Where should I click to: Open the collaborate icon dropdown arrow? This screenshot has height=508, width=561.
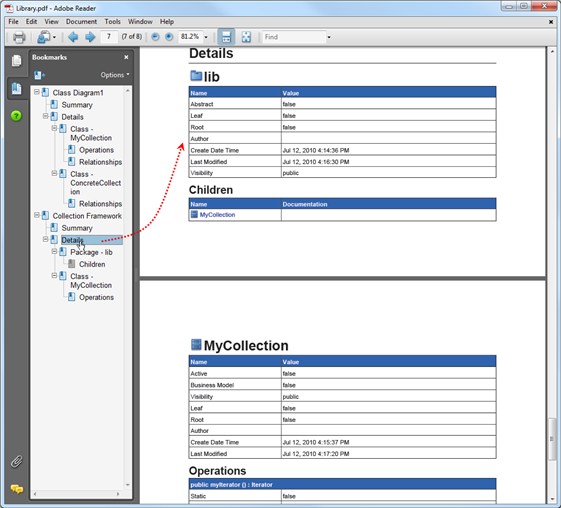(54, 37)
